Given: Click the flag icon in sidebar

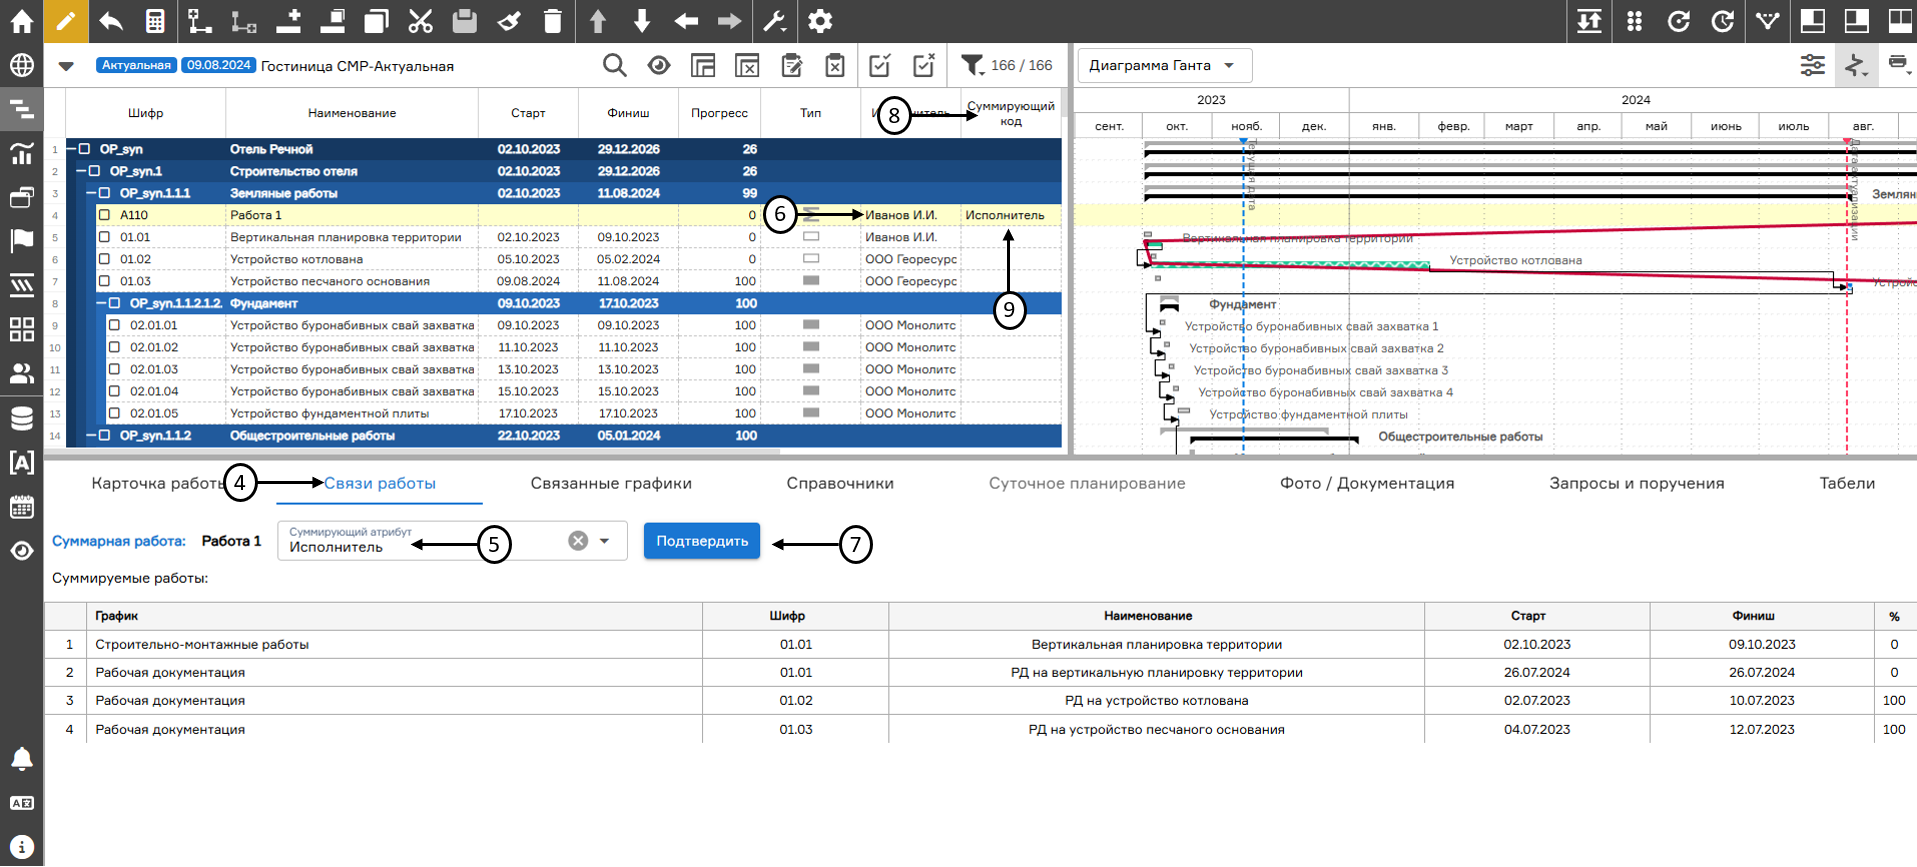Looking at the screenshot, I should tap(21, 241).
